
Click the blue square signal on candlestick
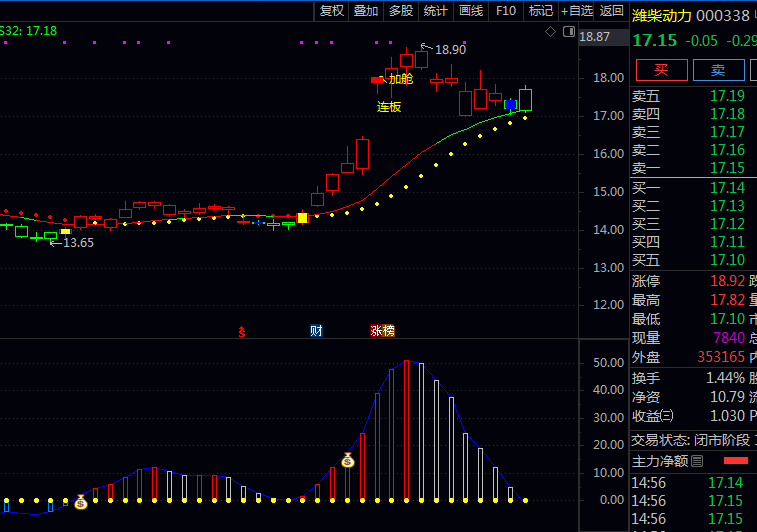click(x=511, y=104)
